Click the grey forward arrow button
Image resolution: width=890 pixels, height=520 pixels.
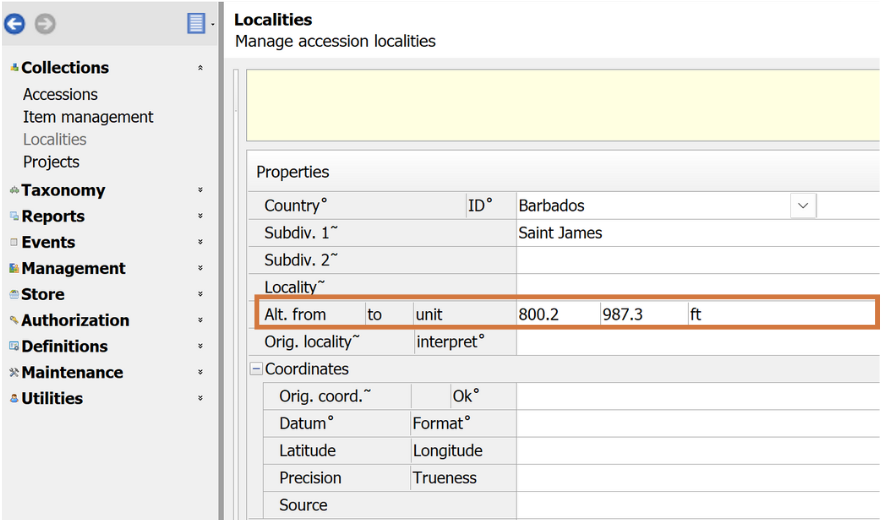45,24
